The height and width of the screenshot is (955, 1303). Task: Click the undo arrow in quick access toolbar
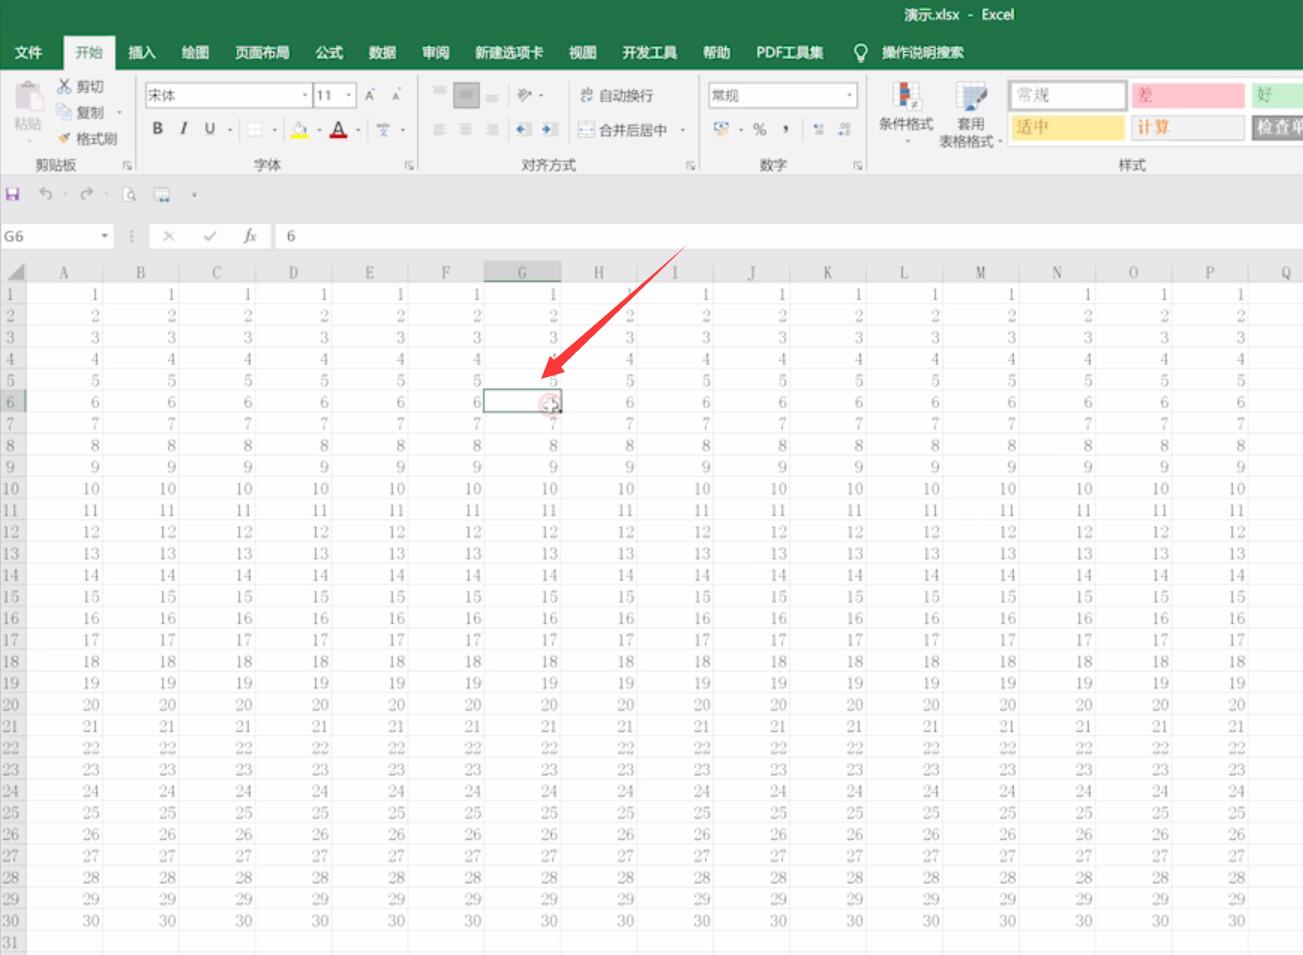click(x=45, y=194)
